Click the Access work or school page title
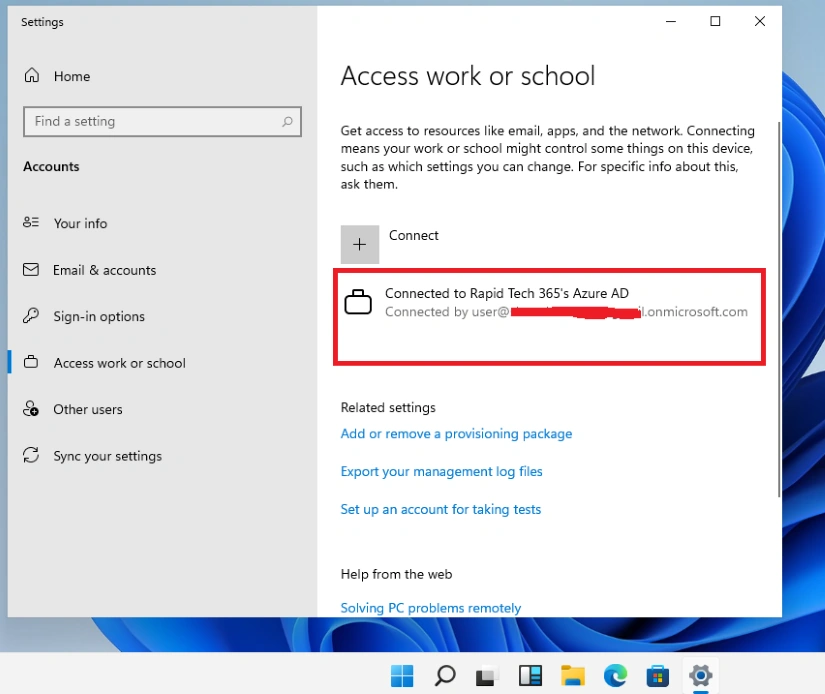The width and height of the screenshot is (825, 694). pos(468,76)
